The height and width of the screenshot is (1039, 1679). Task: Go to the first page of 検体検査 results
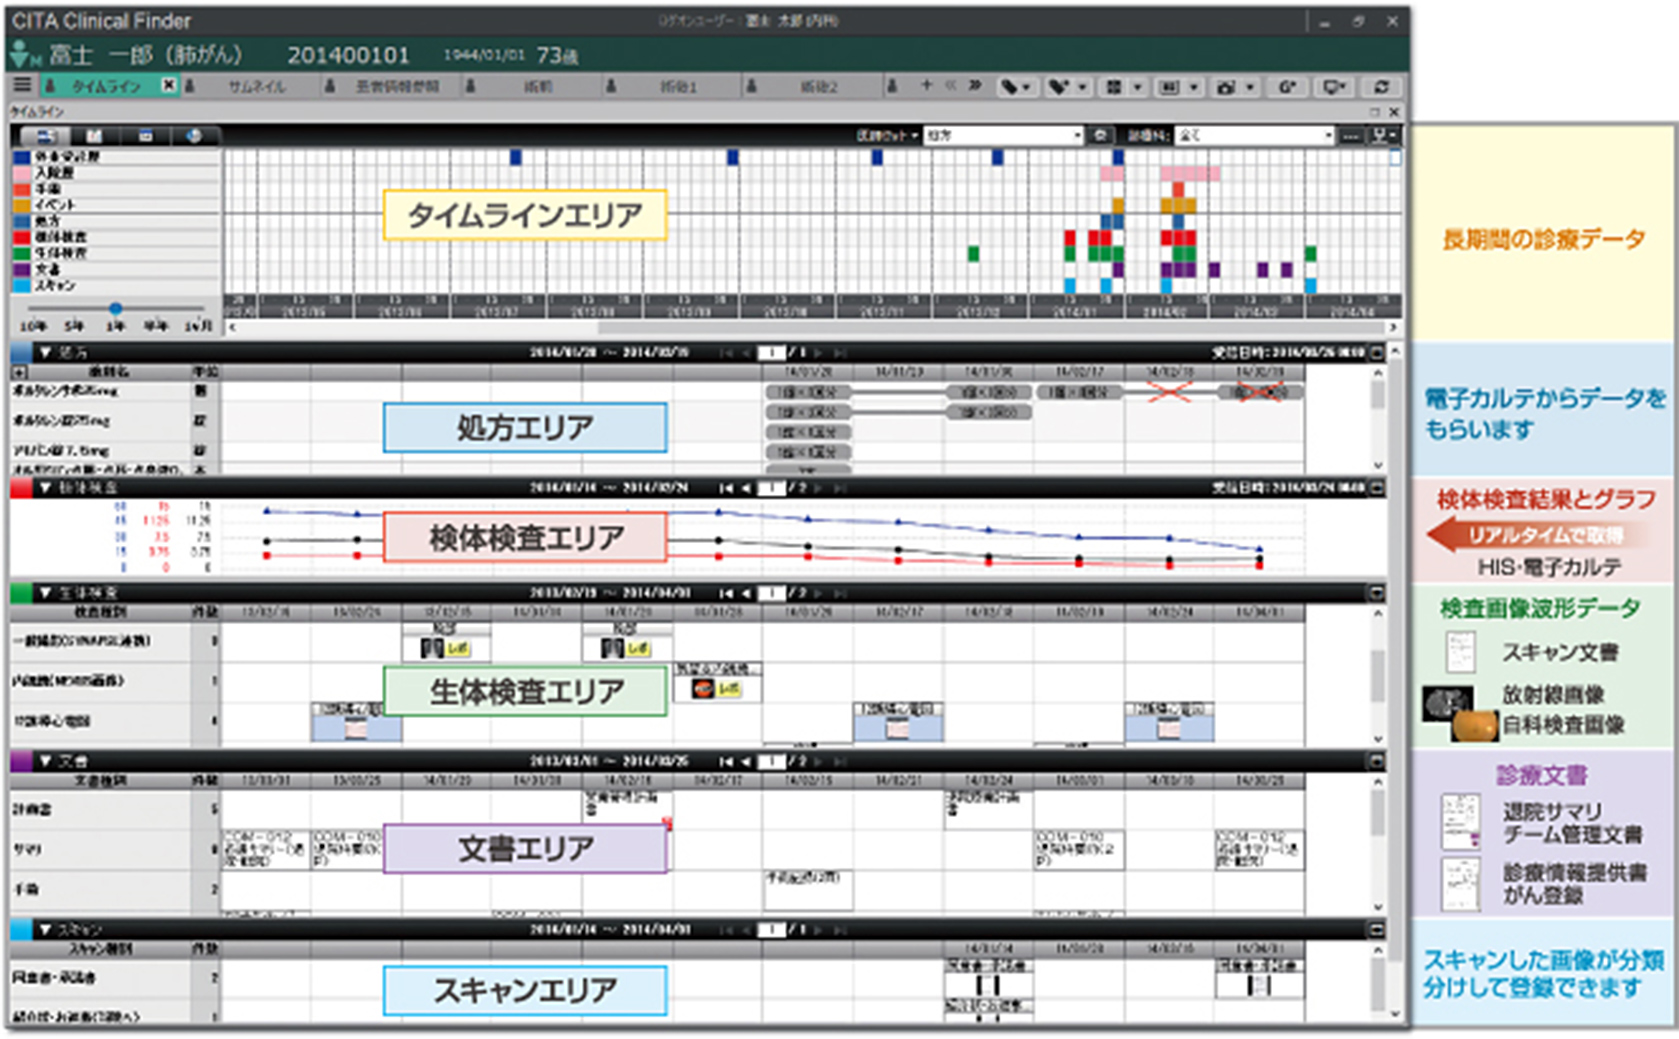726,488
